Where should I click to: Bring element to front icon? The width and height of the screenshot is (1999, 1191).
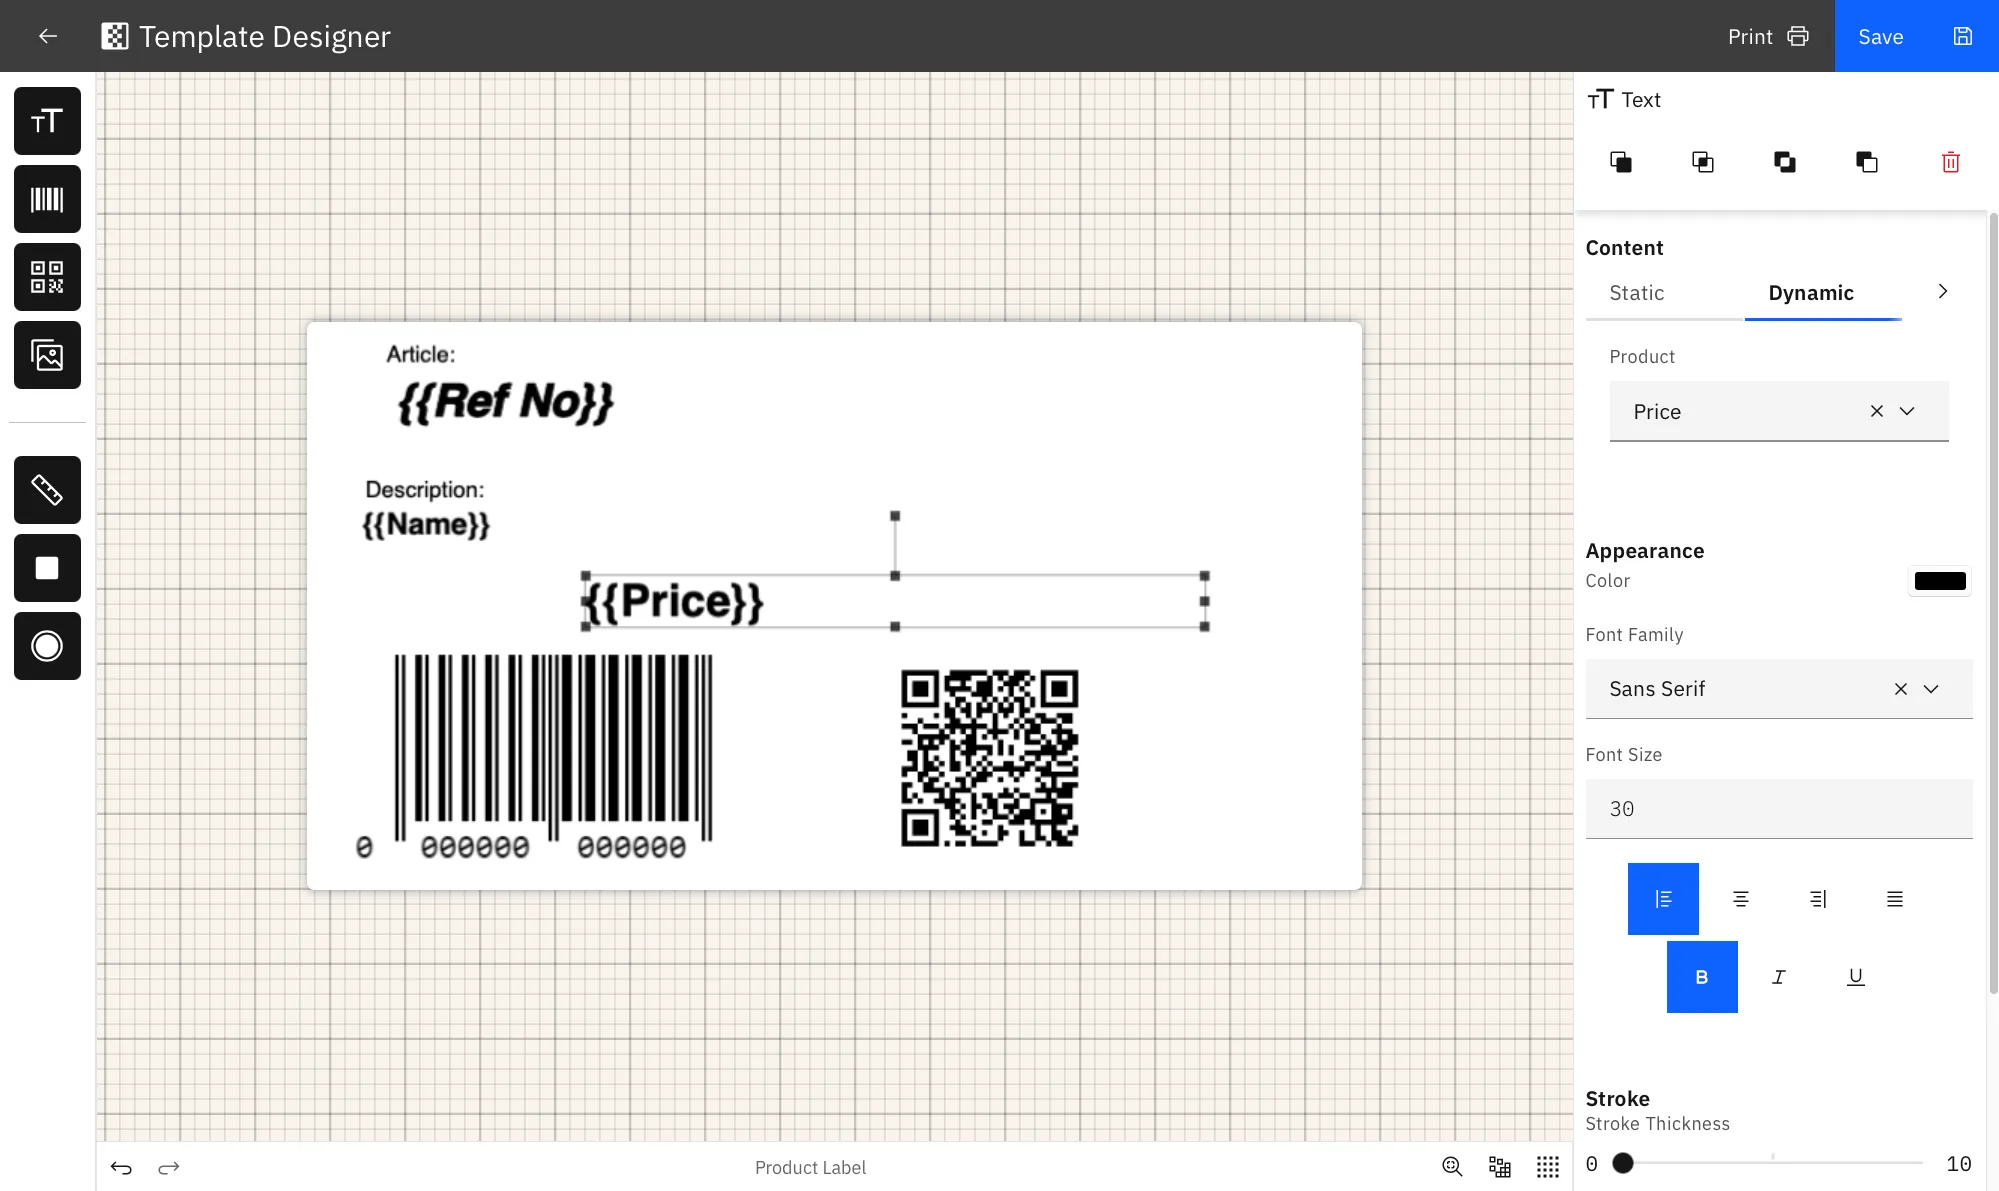click(x=1621, y=162)
